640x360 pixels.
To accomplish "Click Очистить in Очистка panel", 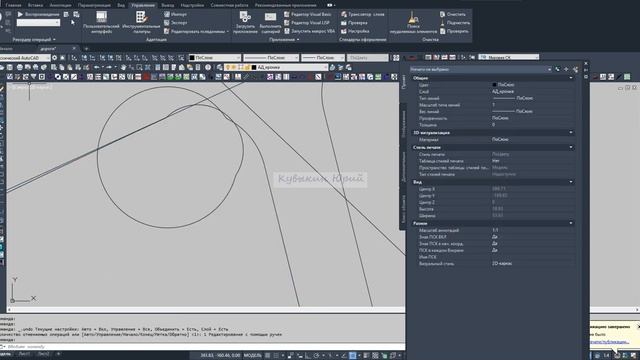I will [x=453, y=14].
